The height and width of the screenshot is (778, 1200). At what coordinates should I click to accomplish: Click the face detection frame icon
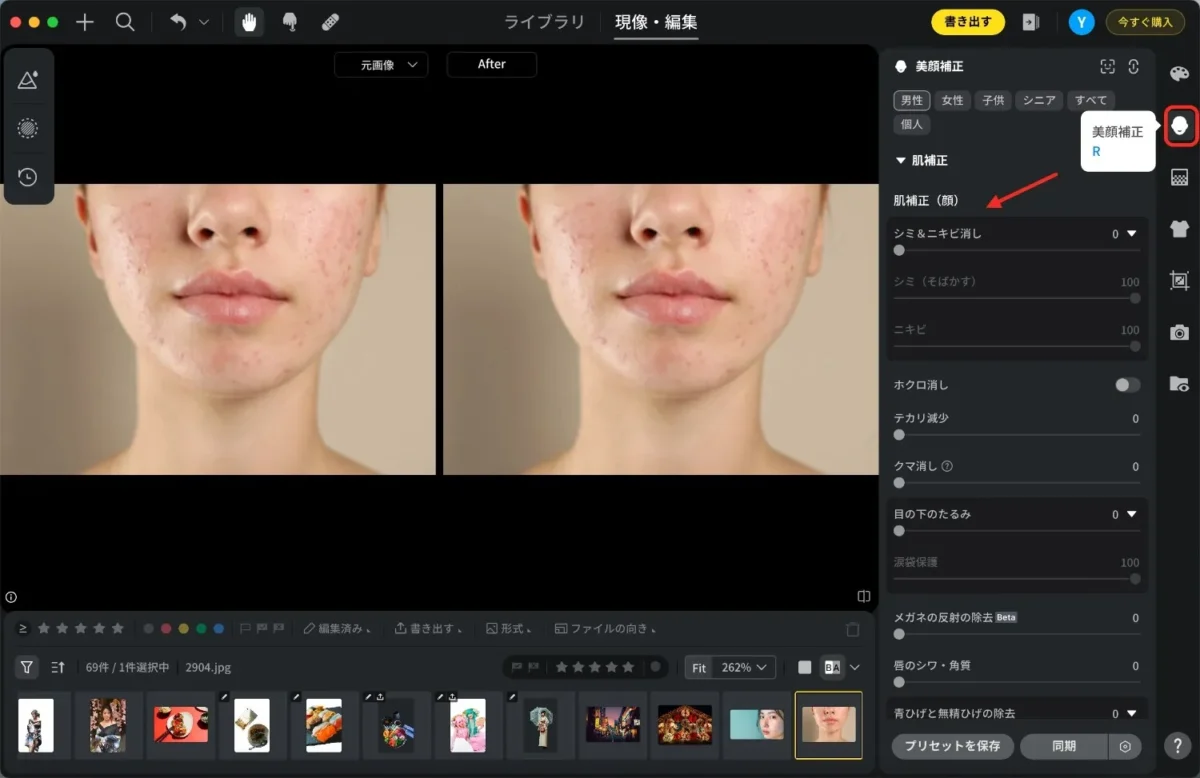[x=1107, y=67]
